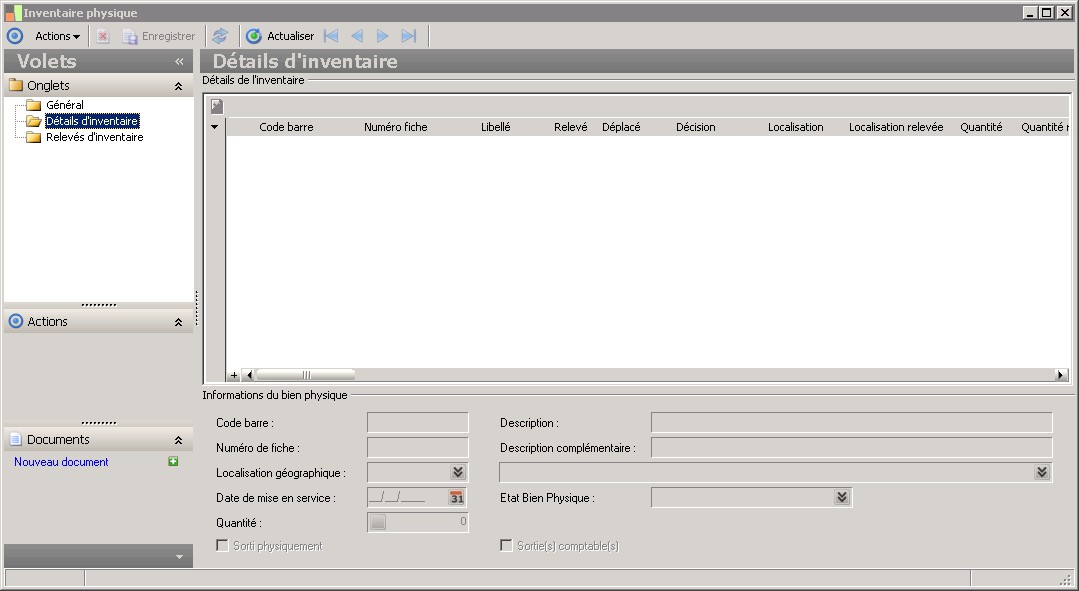Click the window resize grip in status bar
This screenshot has height=591, width=1079.
click(x=1066, y=579)
